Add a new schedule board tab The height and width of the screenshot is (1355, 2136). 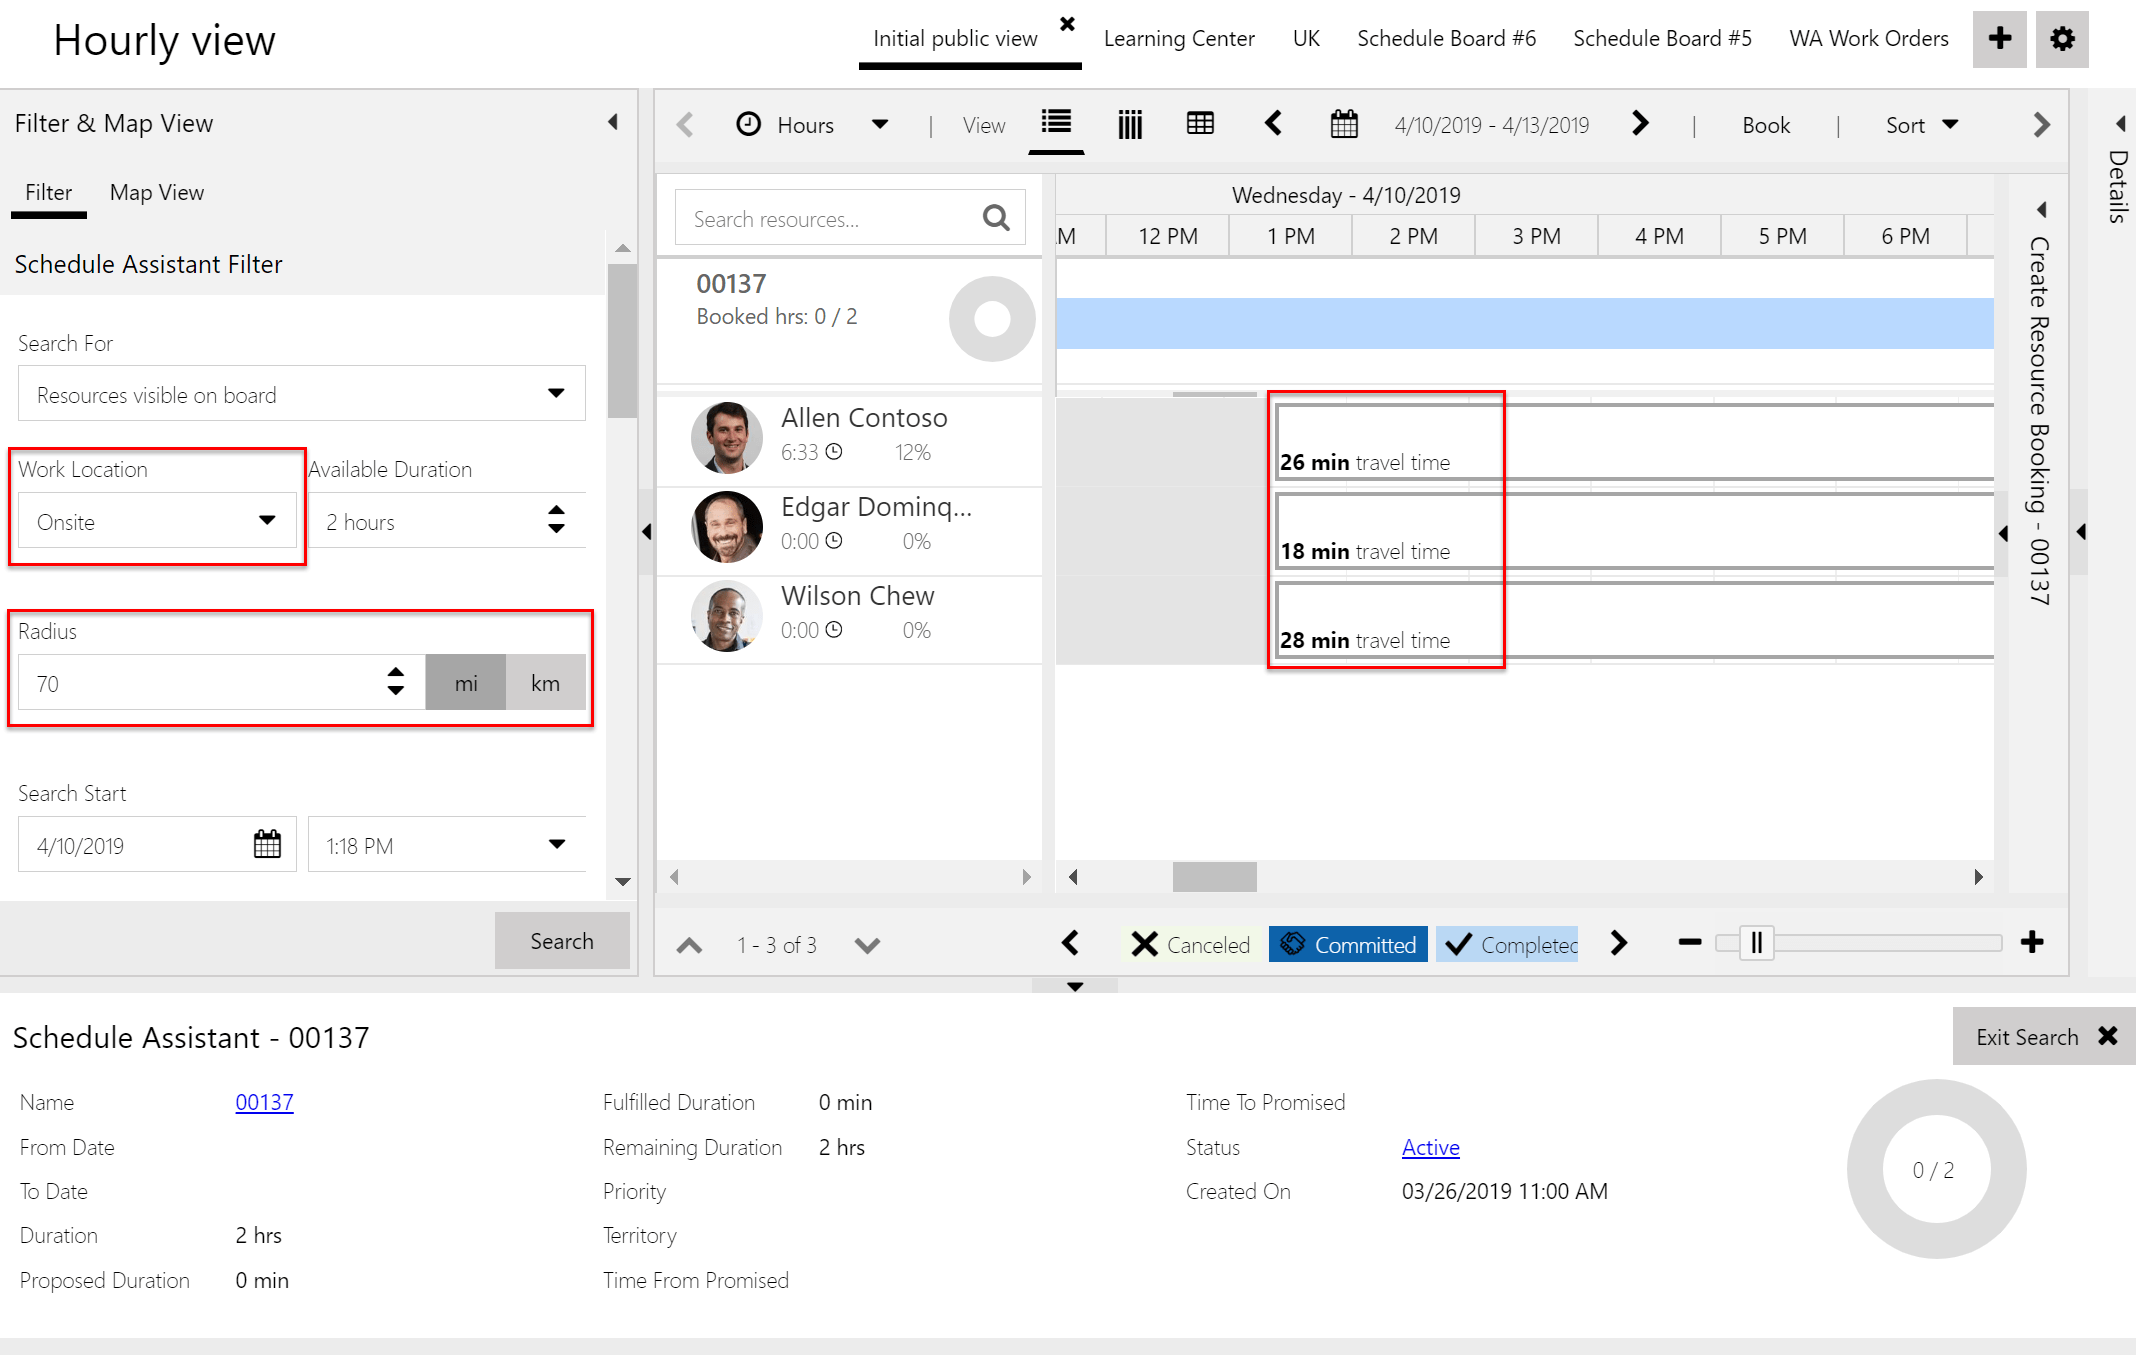click(1999, 39)
